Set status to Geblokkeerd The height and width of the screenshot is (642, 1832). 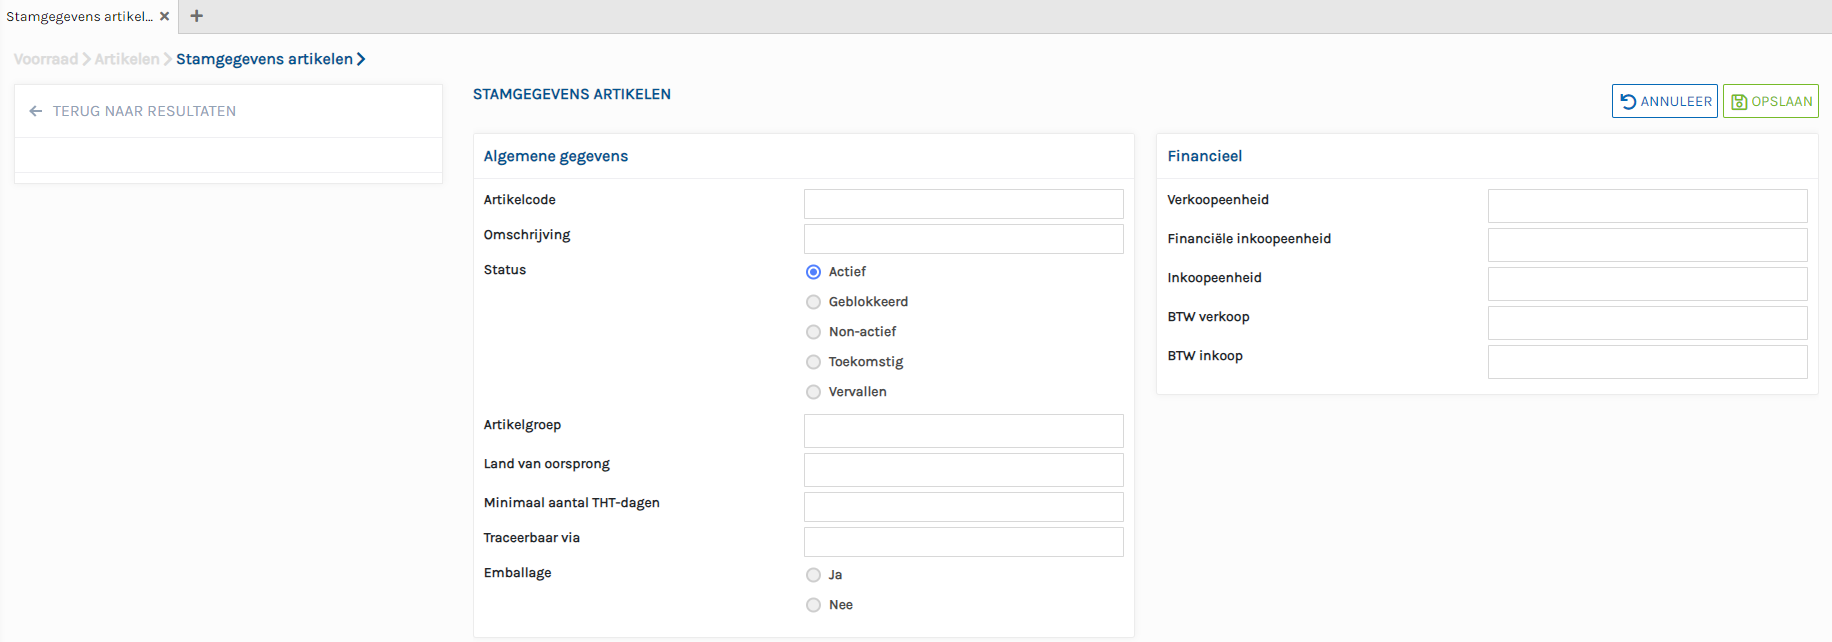point(813,302)
